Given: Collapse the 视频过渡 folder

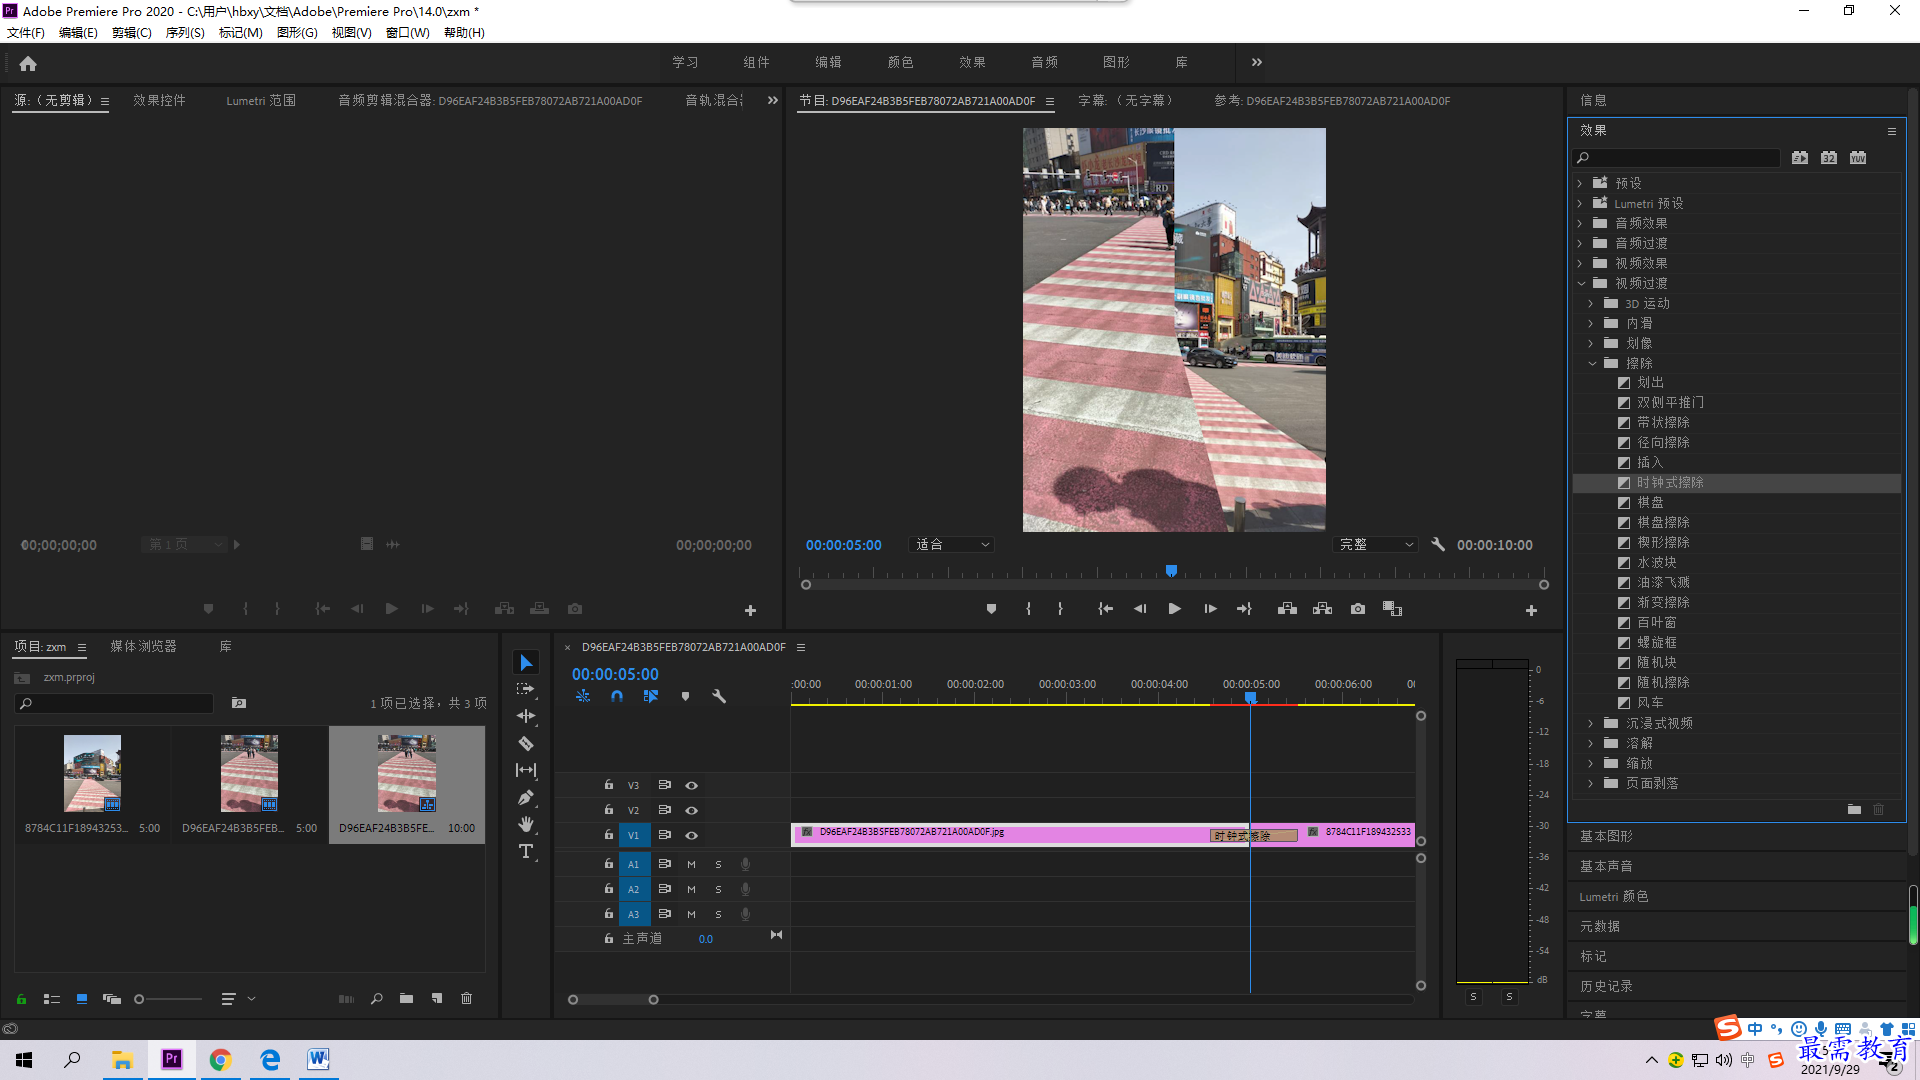Looking at the screenshot, I should [1581, 283].
